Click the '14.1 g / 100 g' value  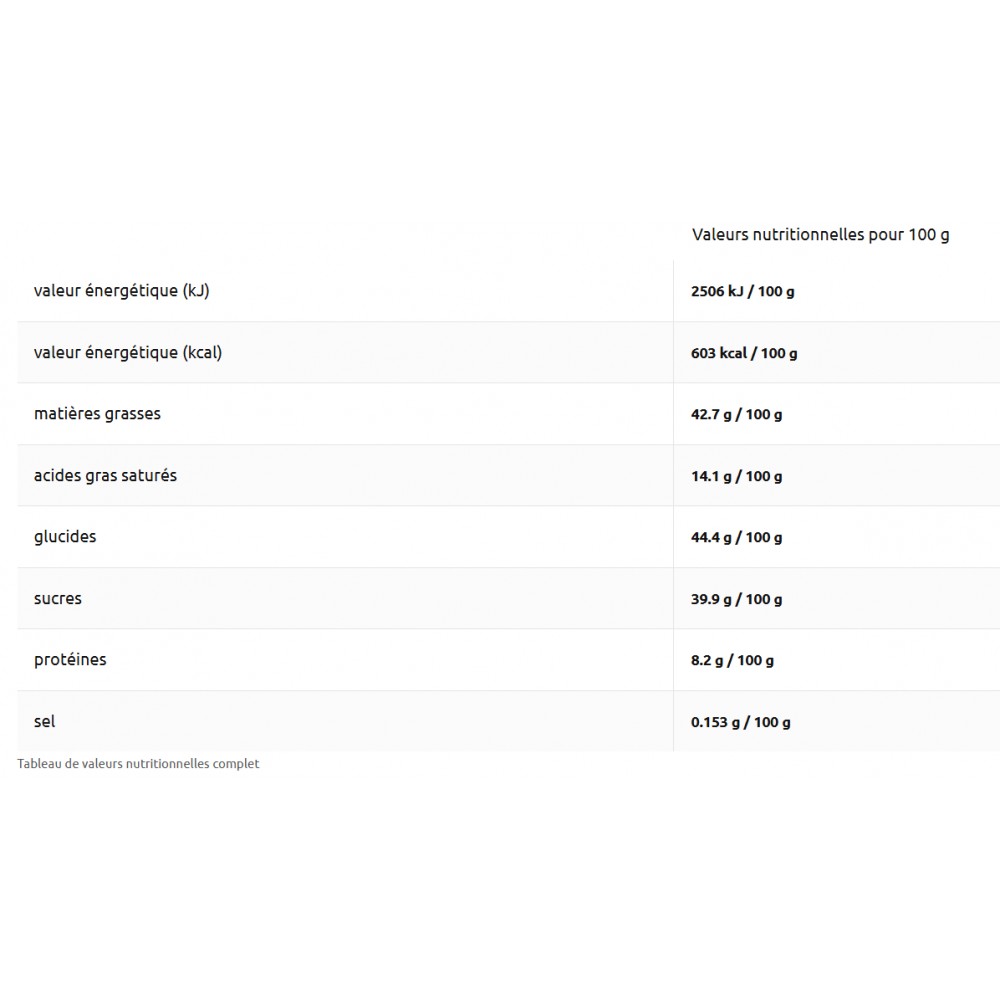(736, 477)
